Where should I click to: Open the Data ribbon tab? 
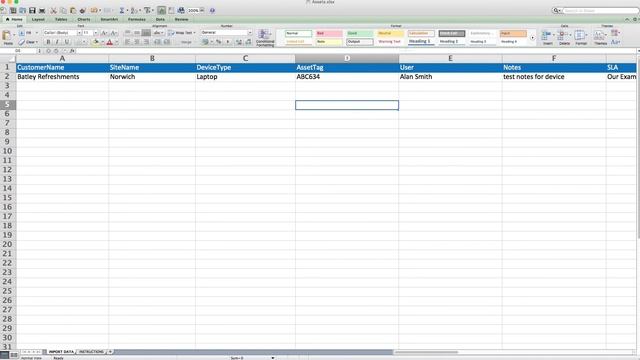(160, 19)
